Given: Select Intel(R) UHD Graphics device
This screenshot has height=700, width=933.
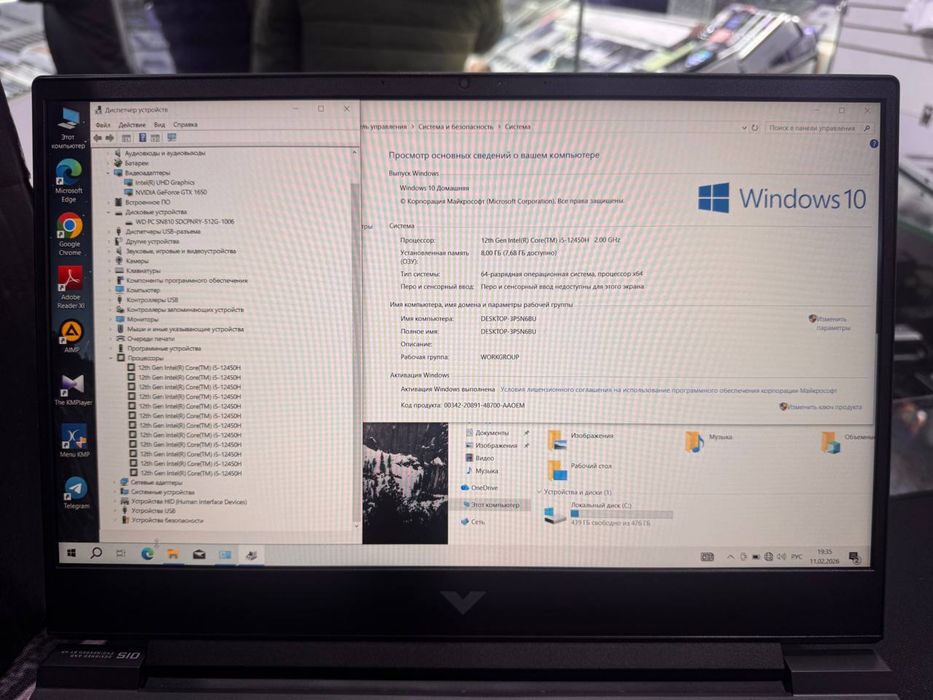Looking at the screenshot, I should pyautogui.click(x=159, y=183).
